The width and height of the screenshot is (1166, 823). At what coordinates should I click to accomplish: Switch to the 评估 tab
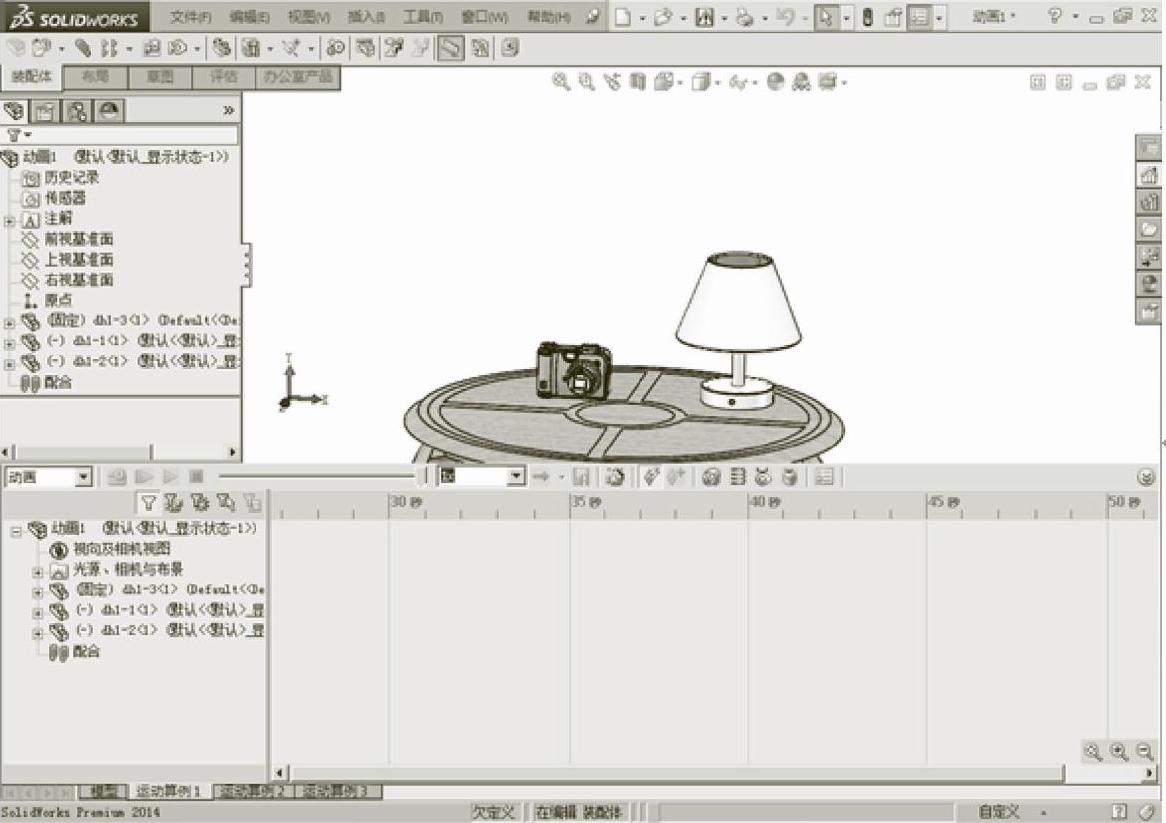(223, 77)
